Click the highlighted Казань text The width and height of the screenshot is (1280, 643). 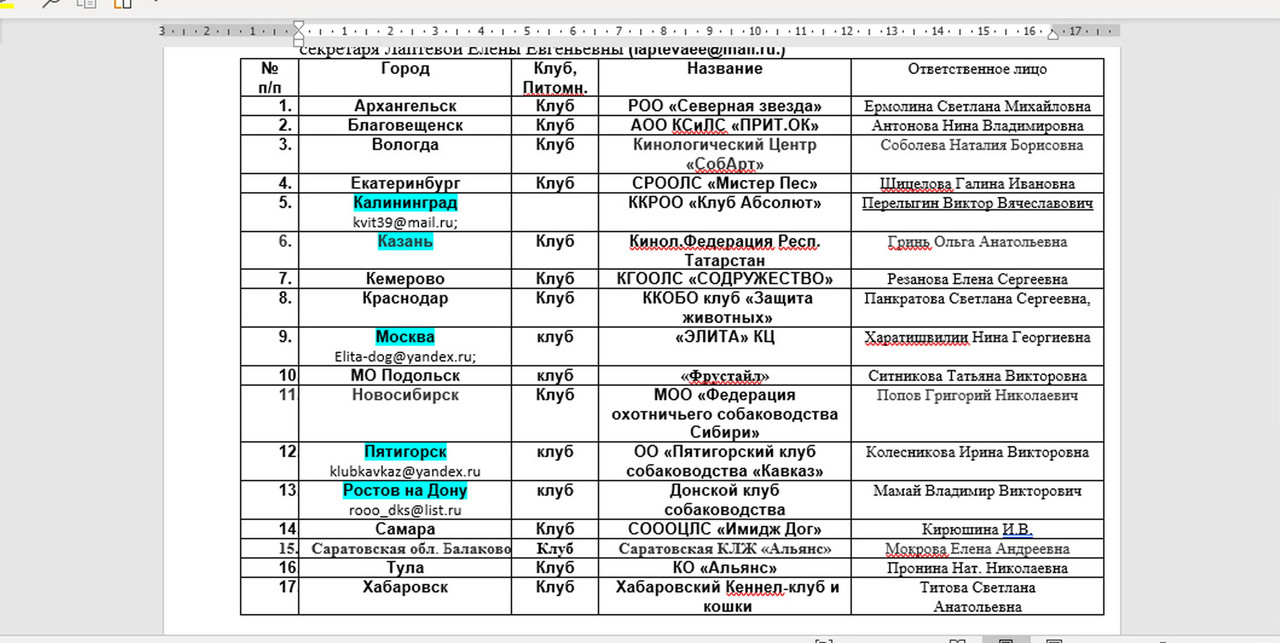[x=405, y=242]
